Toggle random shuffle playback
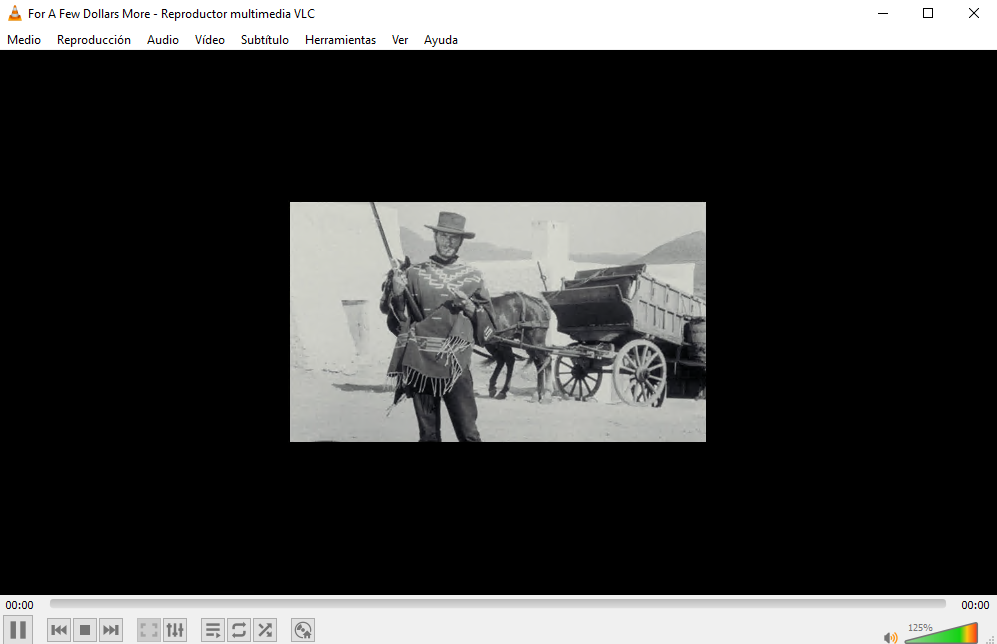 pos(265,630)
